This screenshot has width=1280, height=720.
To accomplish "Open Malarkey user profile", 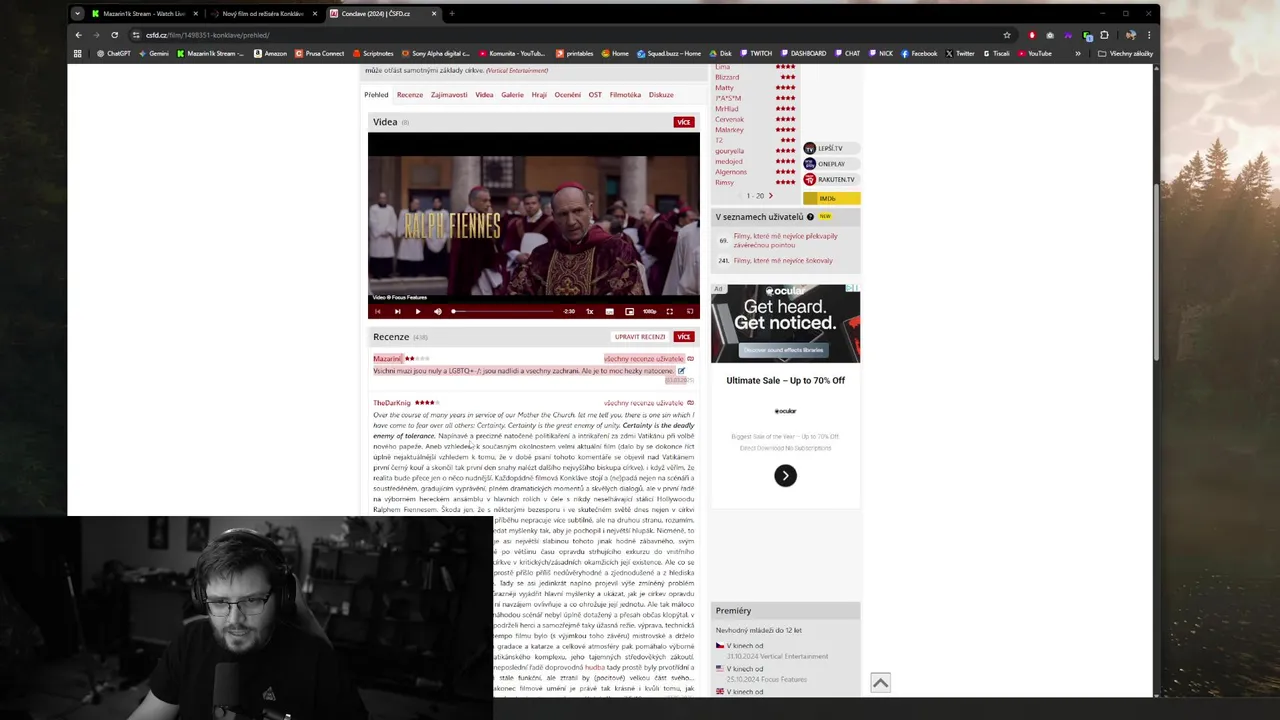I will click(x=729, y=130).
